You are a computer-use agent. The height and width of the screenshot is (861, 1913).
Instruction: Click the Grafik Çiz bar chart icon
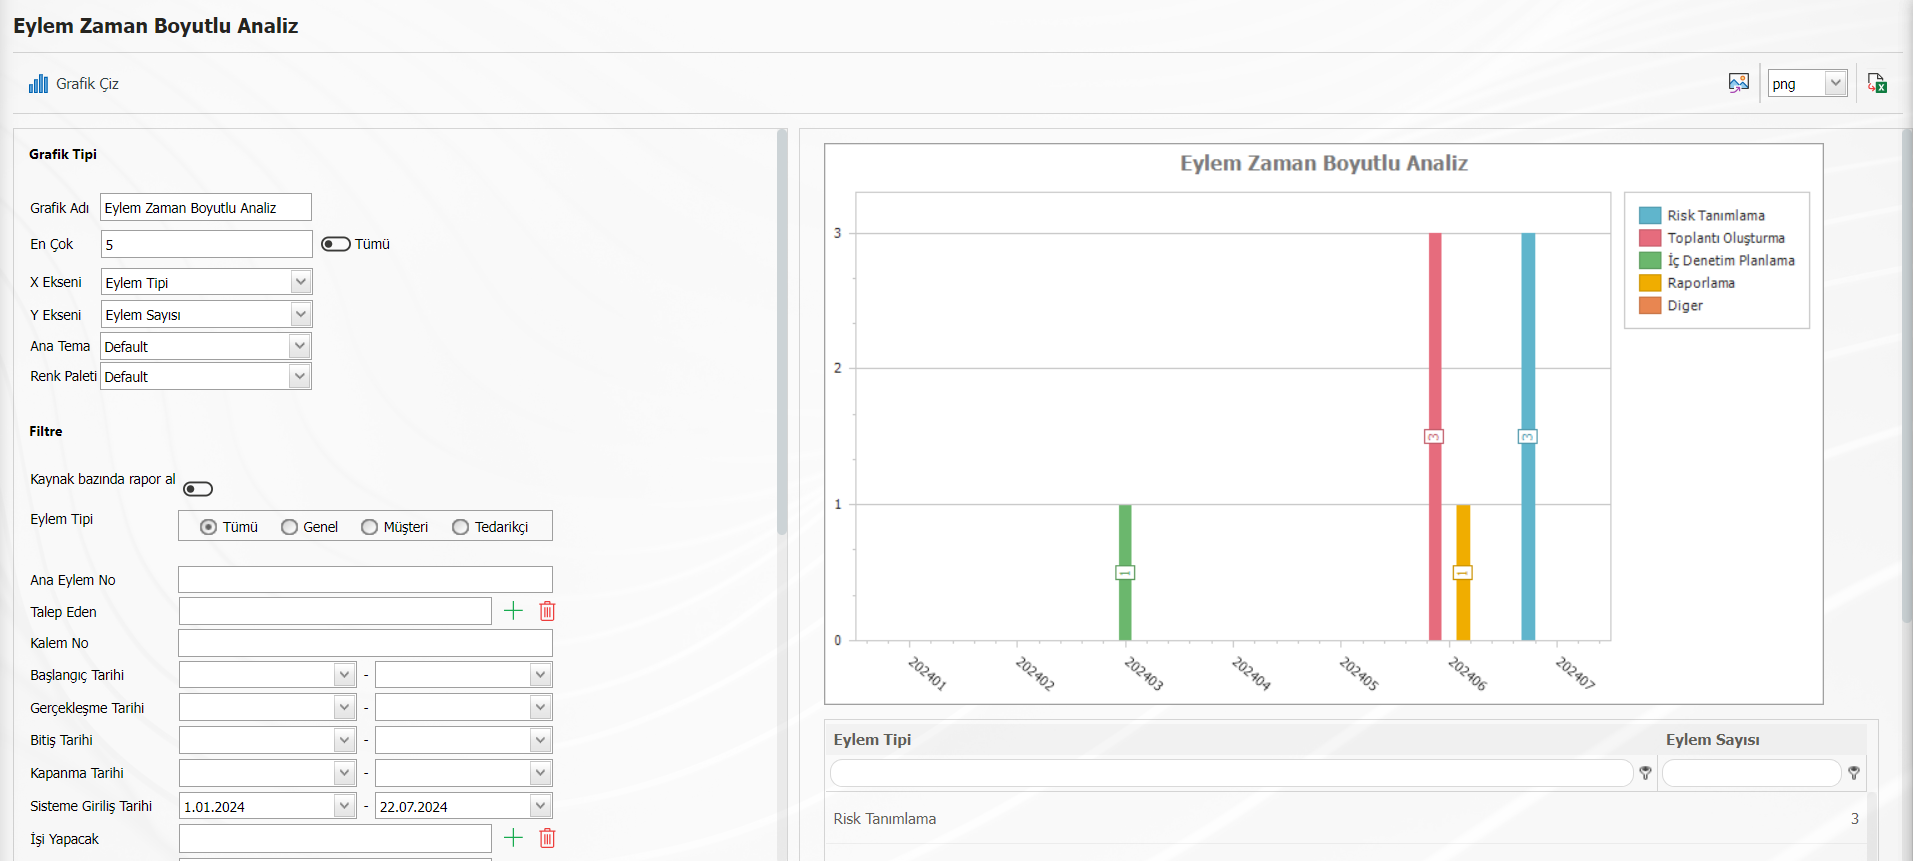[x=38, y=83]
